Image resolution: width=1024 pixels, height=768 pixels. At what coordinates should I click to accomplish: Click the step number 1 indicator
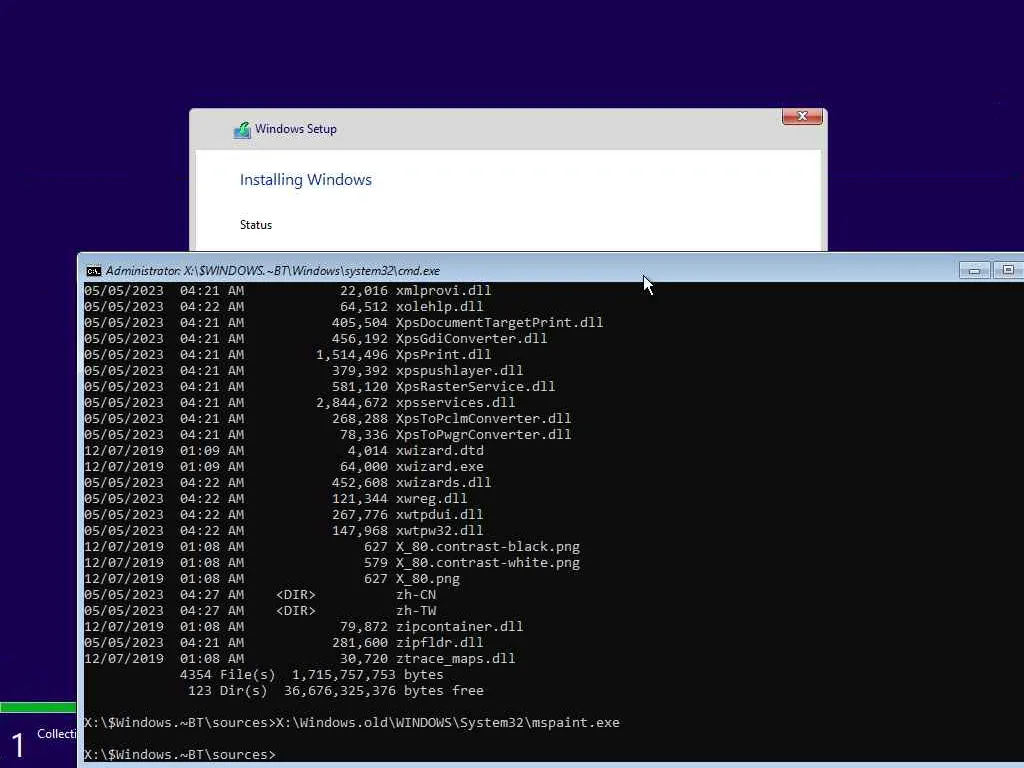click(x=18, y=745)
